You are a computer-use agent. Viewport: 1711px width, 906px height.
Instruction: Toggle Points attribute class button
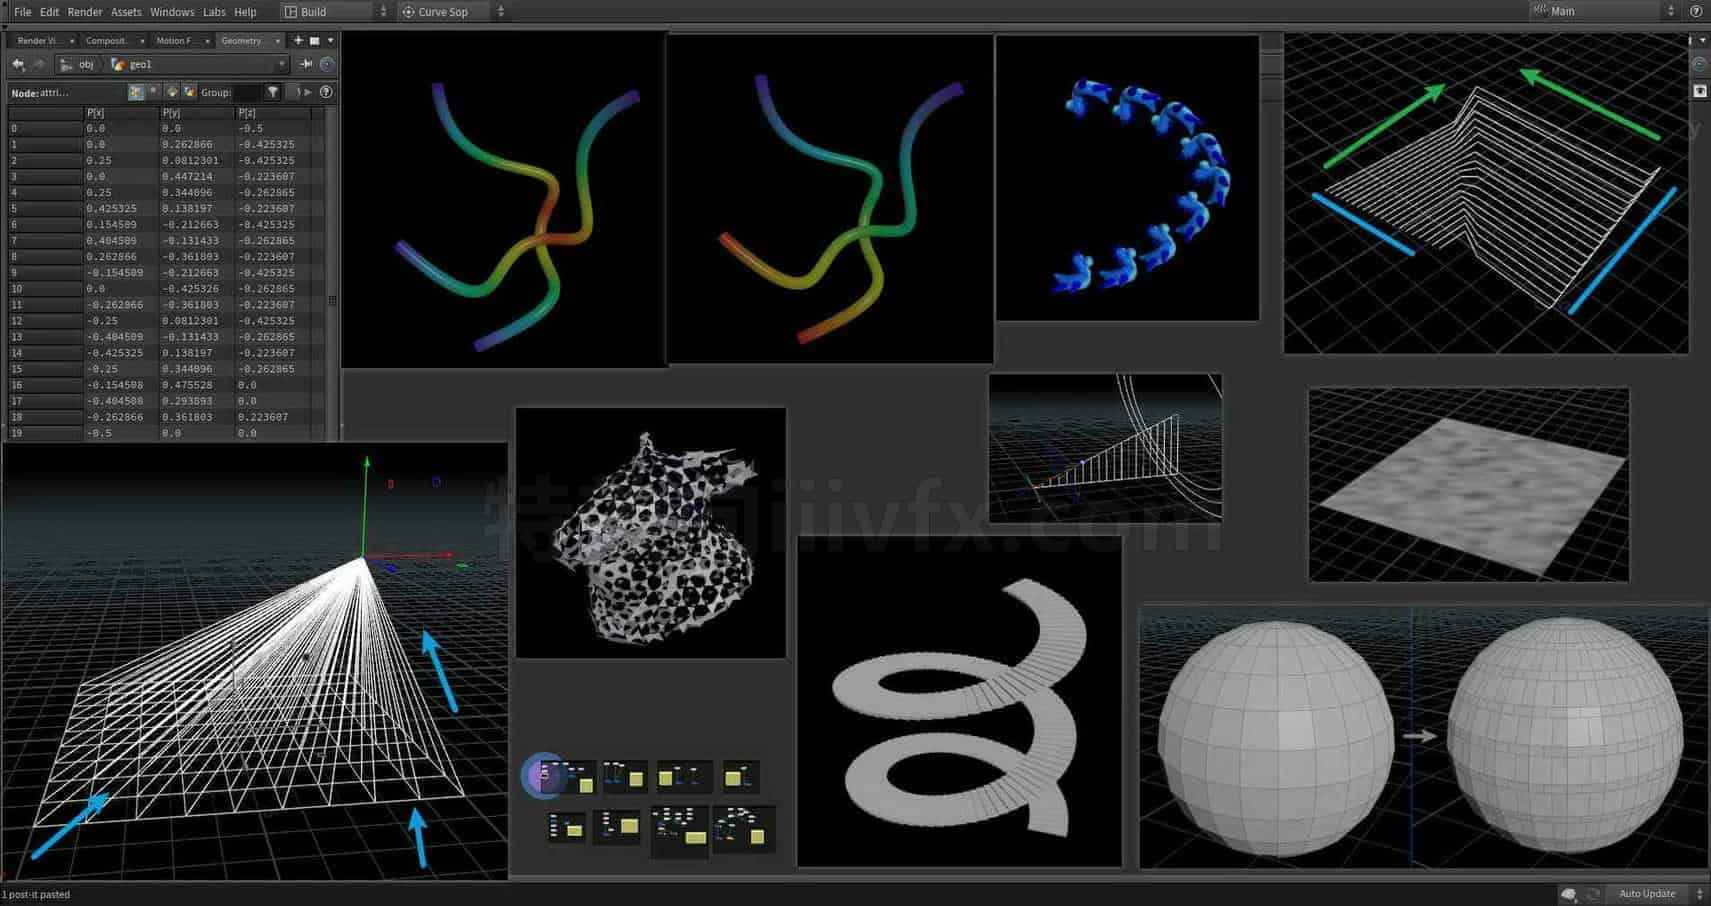(136, 92)
